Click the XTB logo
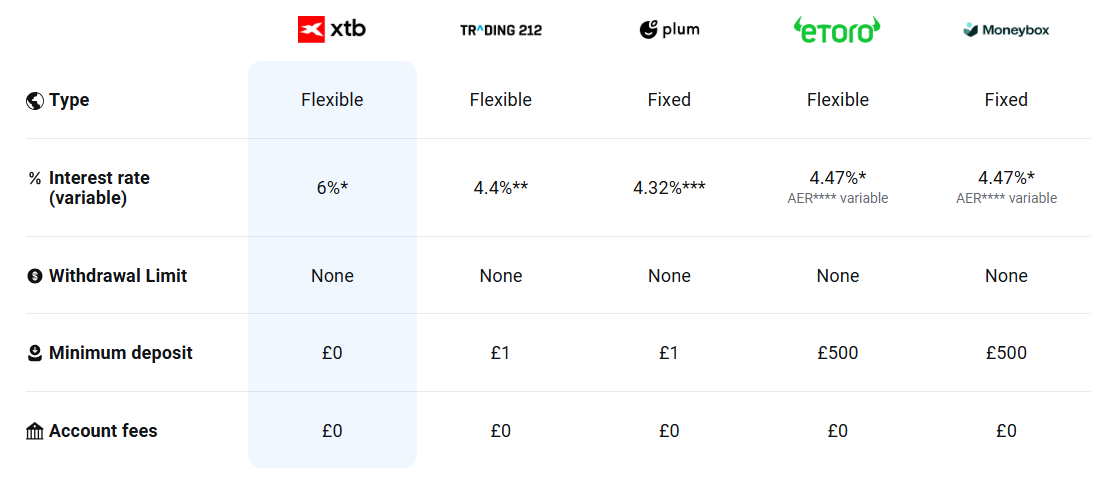Viewport: 1120px width, 481px height. pyautogui.click(x=332, y=30)
